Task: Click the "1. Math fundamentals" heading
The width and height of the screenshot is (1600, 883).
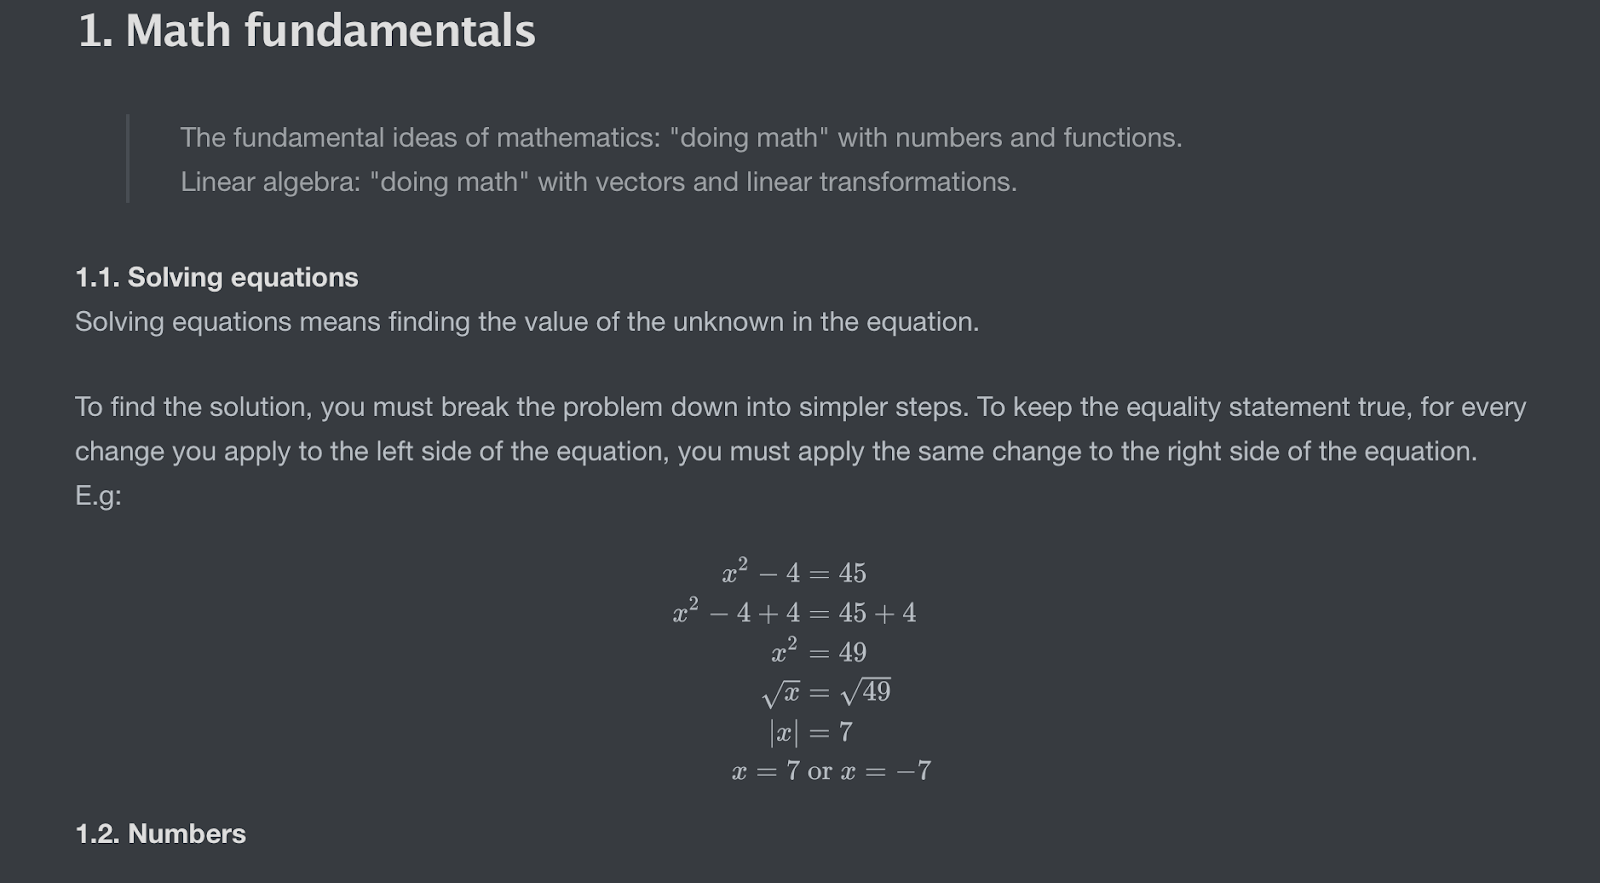Action: (306, 30)
